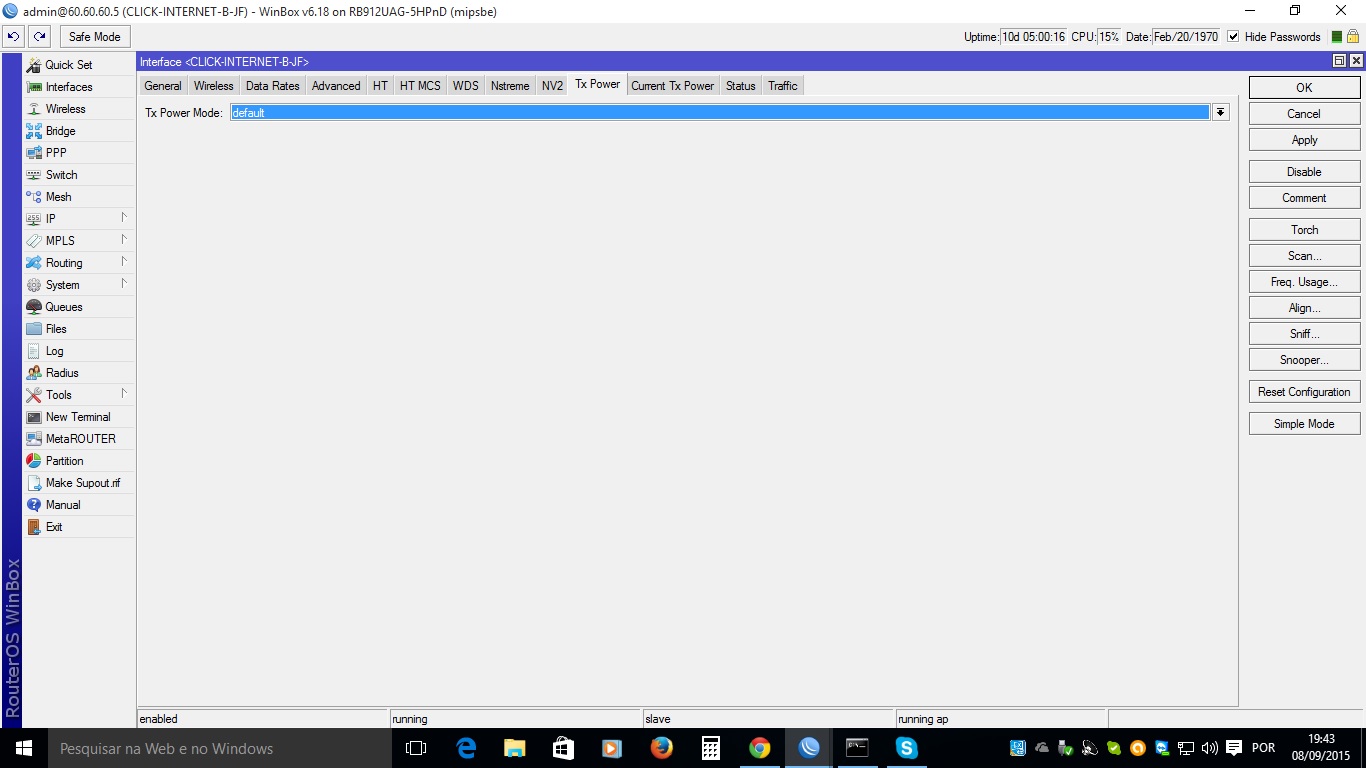Switch to the General tab

pos(163,86)
